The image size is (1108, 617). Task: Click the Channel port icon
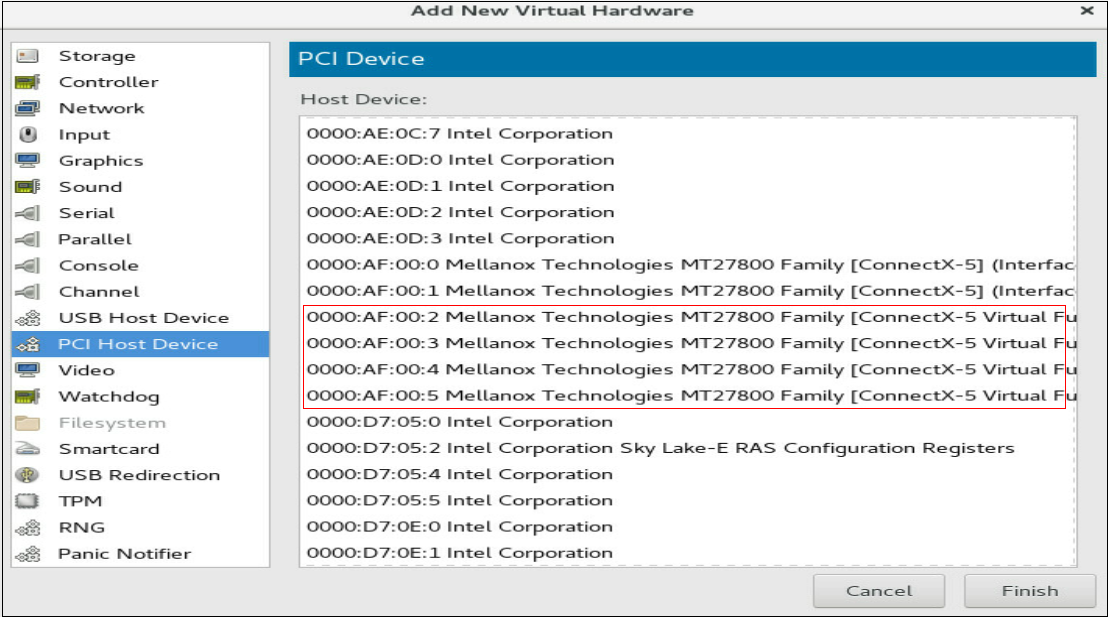[28, 291]
